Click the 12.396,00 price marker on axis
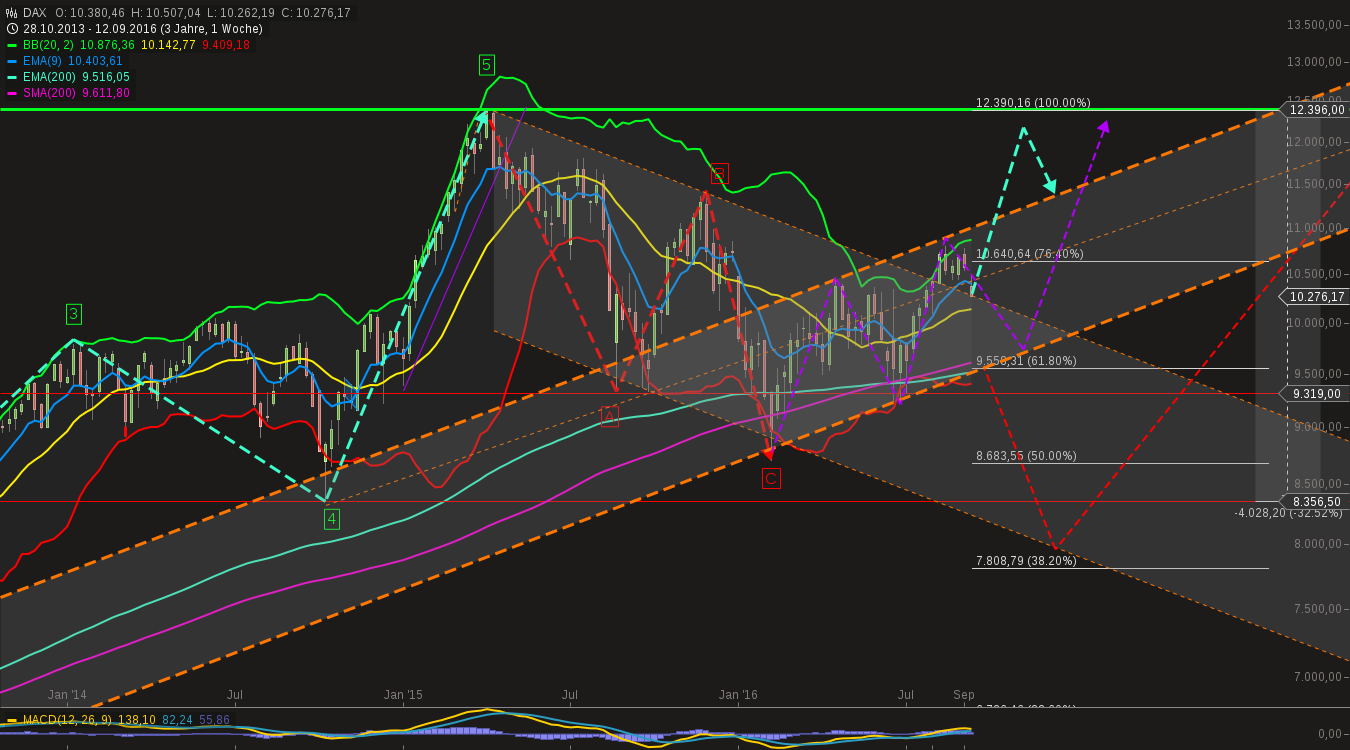The height and width of the screenshot is (750, 1350). (1314, 110)
